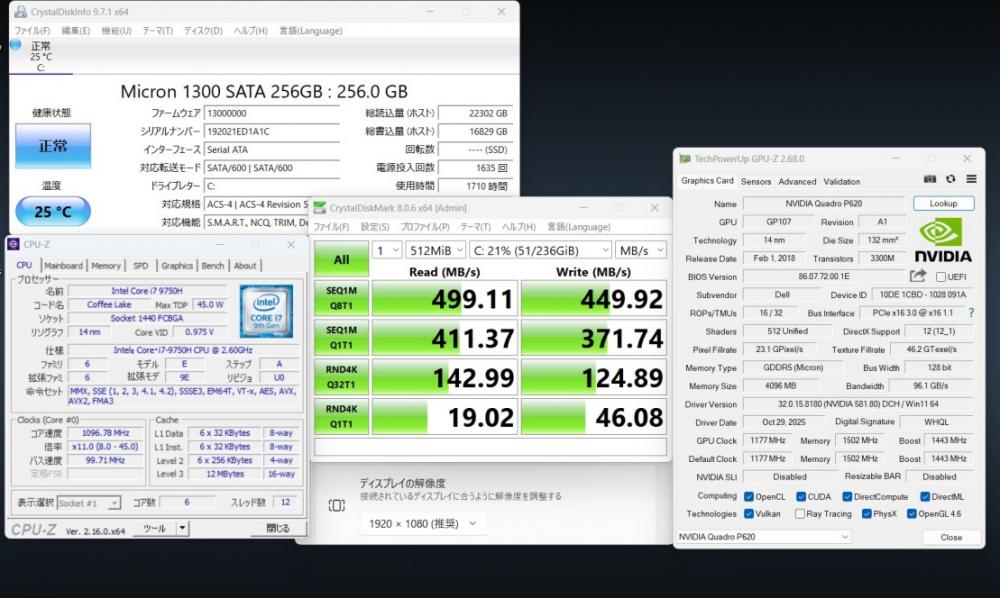Click the GPU-Z refresh icon
Viewport: 1000px width, 598px height.
(x=950, y=181)
